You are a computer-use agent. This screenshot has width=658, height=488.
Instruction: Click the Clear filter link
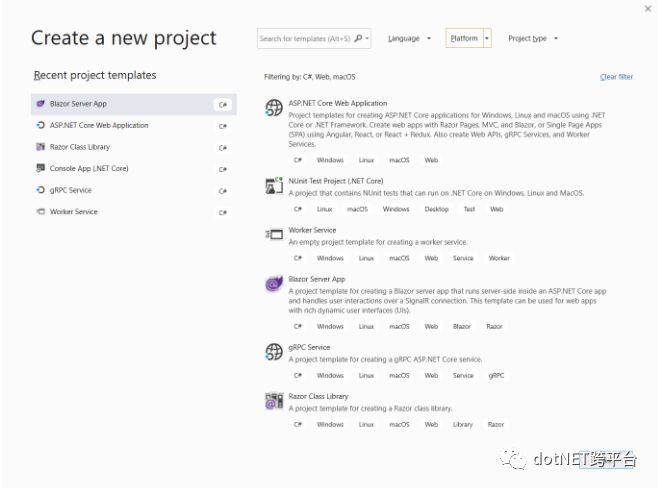[x=616, y=77]
